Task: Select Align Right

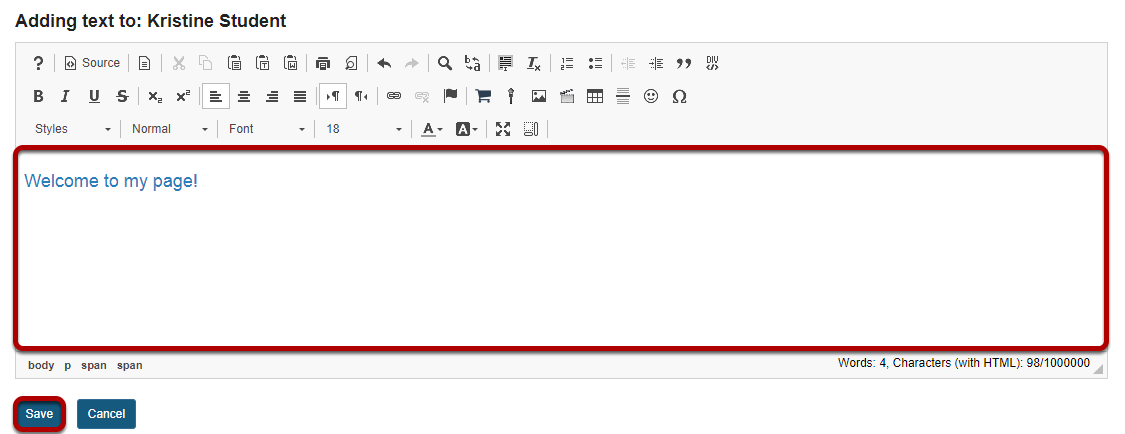Action: [272, 96]
